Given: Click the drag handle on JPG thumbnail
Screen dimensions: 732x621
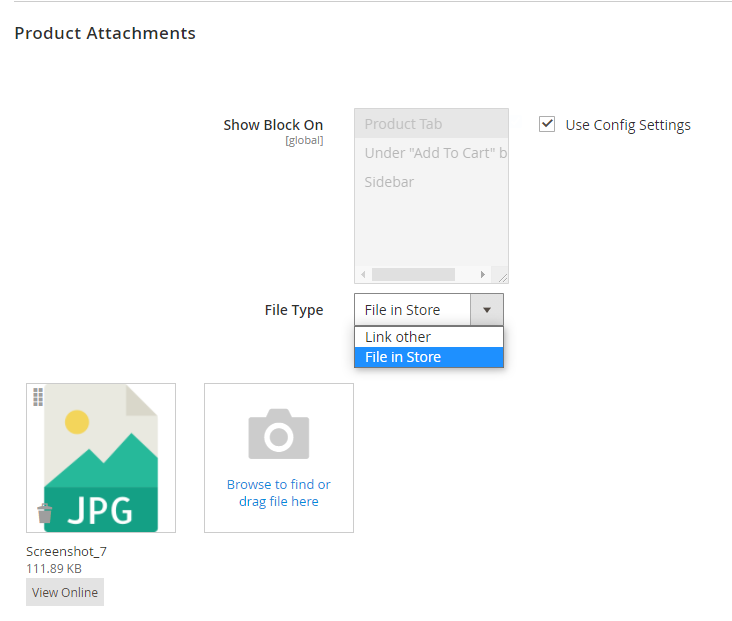Looking at the screenshot, I should [x=39, y=397].
